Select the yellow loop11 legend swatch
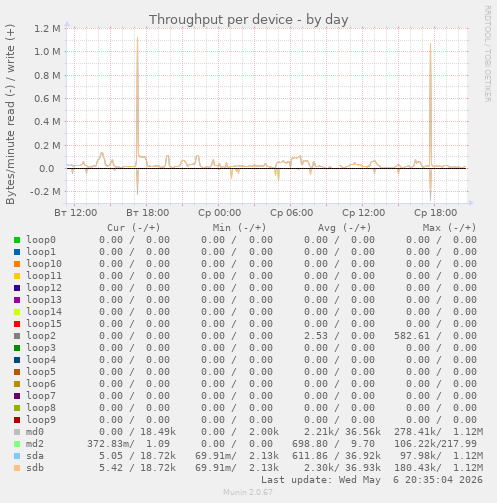Image resolution: width=497 pixels, height=503 pixels. click(x=17, y=276)
